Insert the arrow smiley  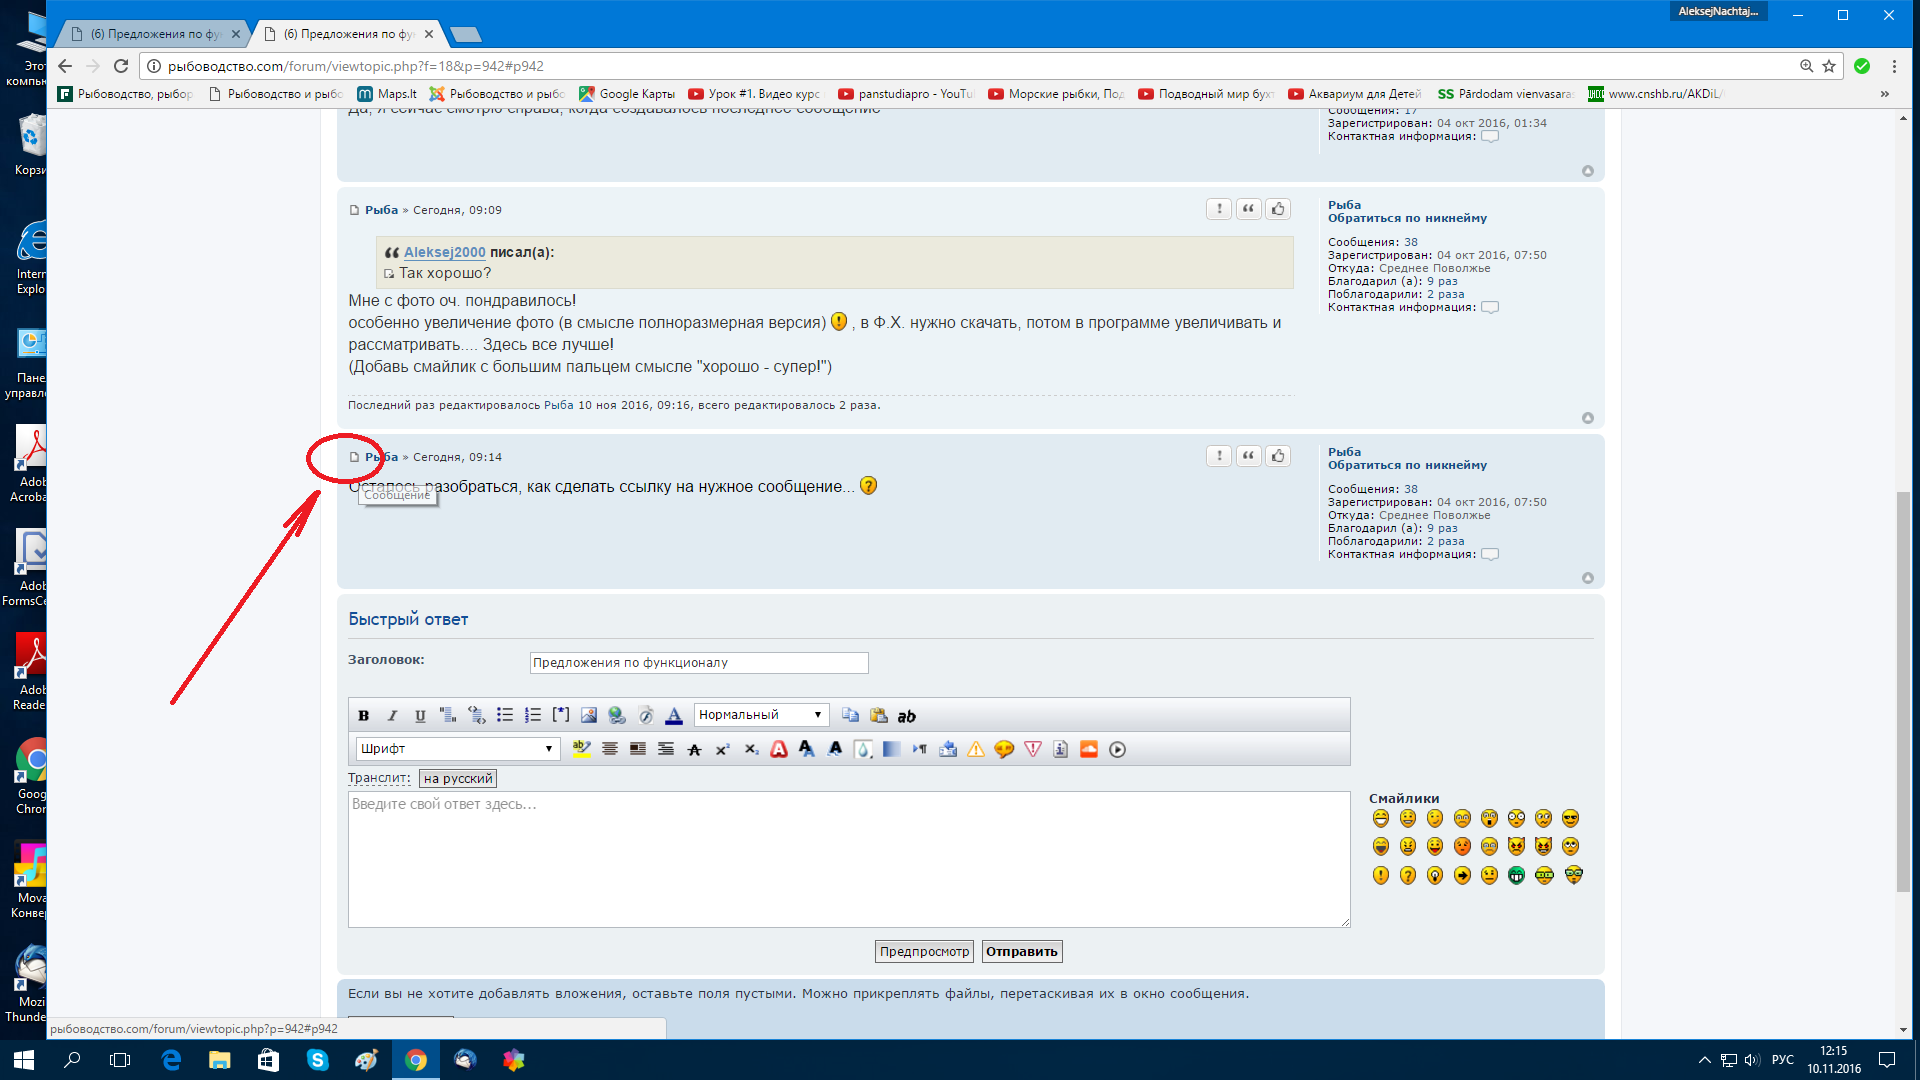[x=1462, y=875]
